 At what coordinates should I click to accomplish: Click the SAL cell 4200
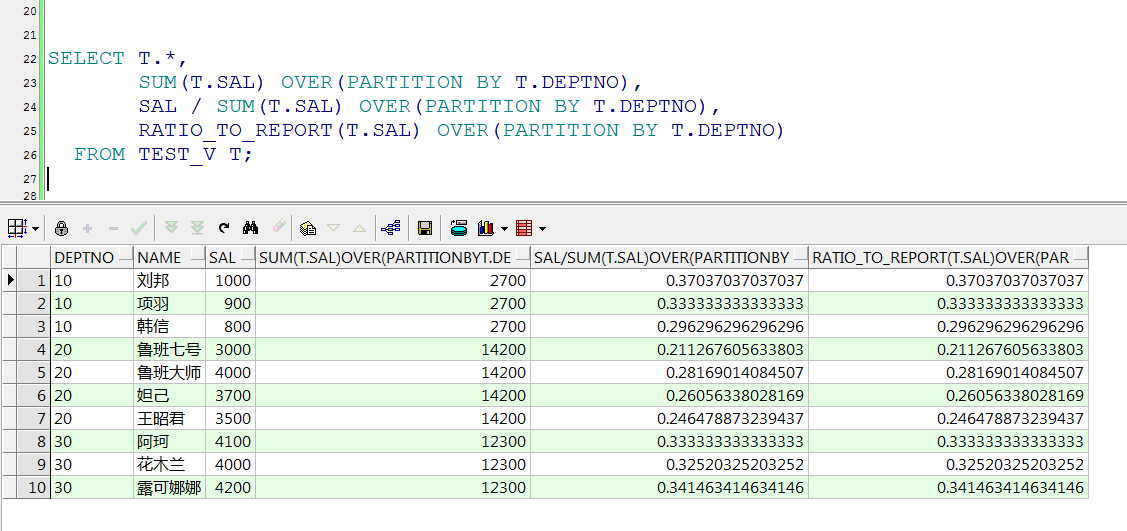point(231,487)
